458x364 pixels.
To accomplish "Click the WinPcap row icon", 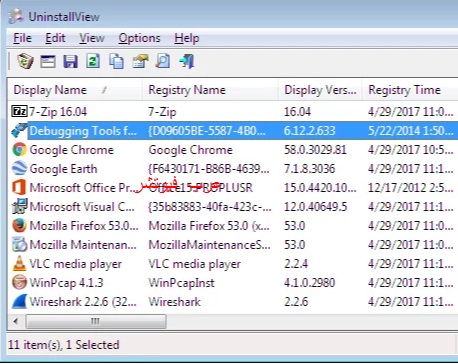I will (x=19, y=282).
